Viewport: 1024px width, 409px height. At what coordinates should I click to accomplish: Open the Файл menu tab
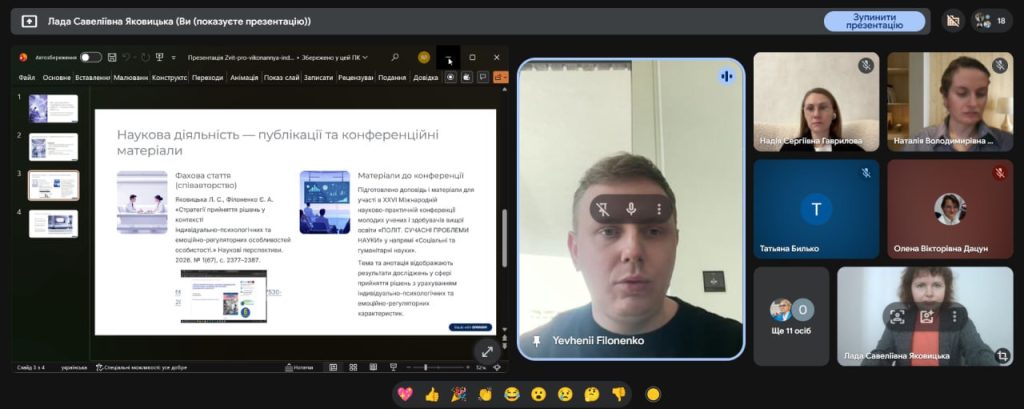pyautogui.click(x=27, y=77)
